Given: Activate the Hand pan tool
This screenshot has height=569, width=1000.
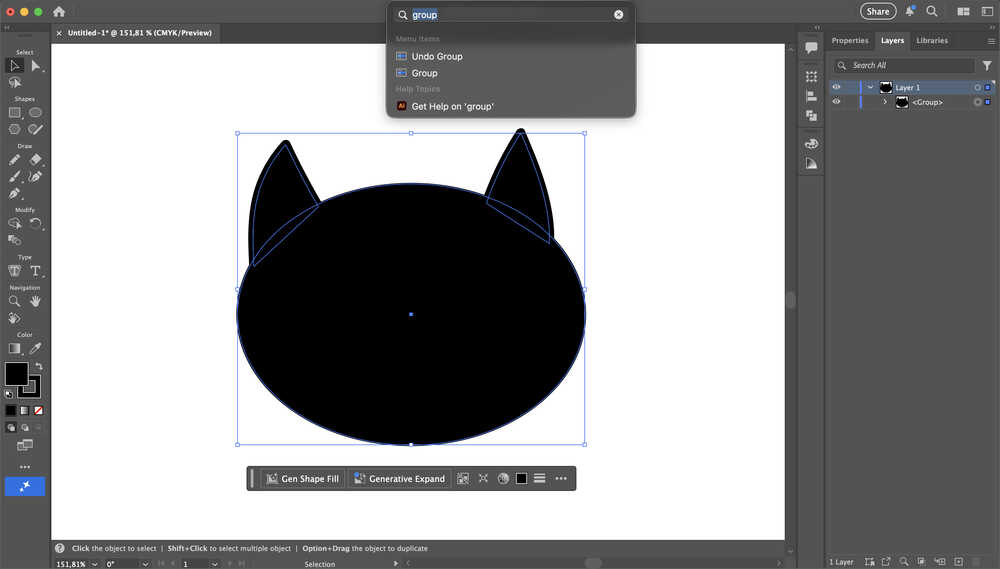Looking at the screenshot, I should [36, 301].
